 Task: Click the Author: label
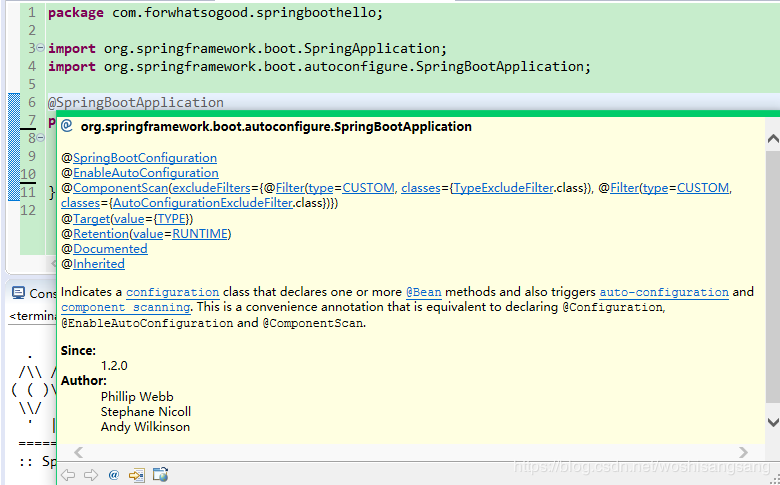click(x=84, y=381)
